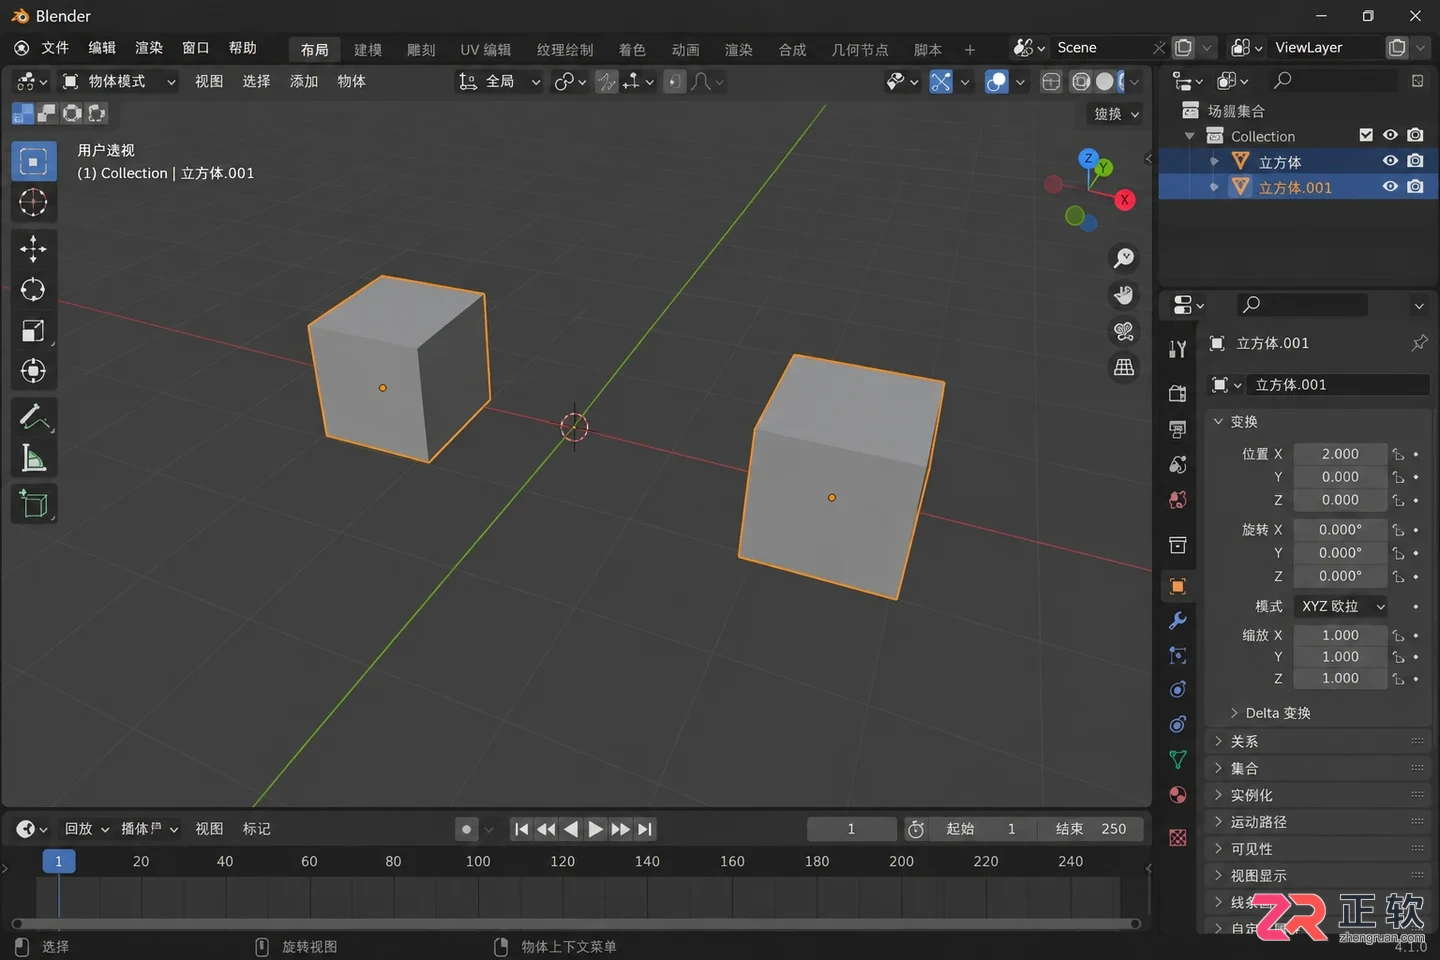Hide 立方体 in viewport via eye icon
The height and width of the screenshot is (960, 1440).
pyautogui.click(x=1390, y=161)
